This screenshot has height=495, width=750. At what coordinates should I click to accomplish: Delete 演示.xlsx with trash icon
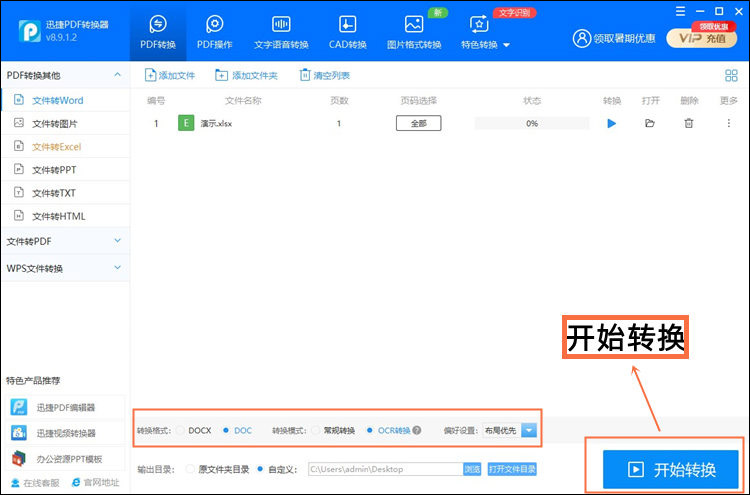[x=688, y=123]
